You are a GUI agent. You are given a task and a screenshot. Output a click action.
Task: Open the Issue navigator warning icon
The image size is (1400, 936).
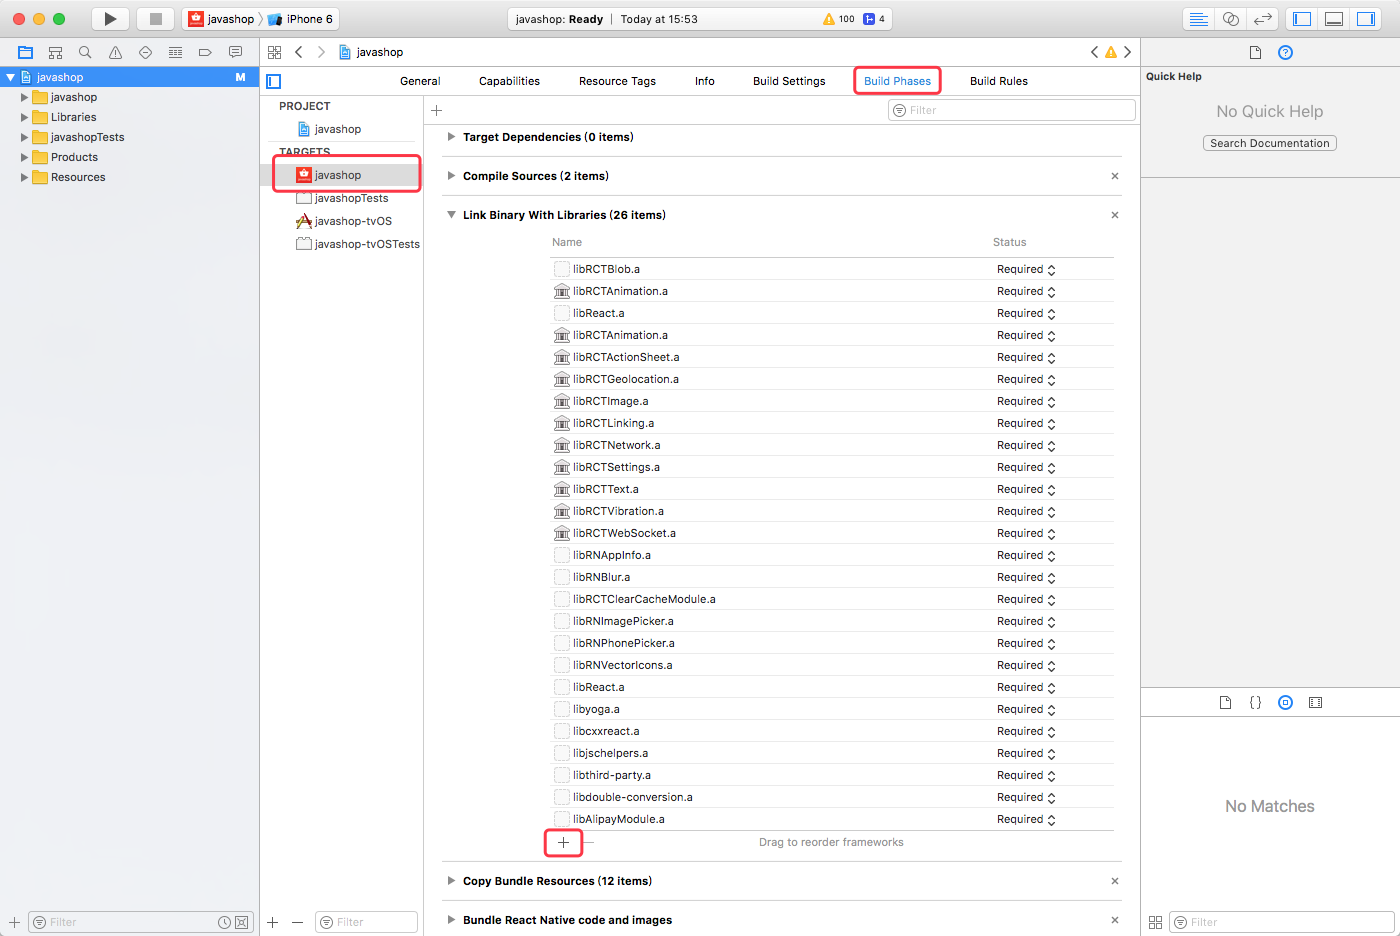pyautogui.click(x=115, y=52)
